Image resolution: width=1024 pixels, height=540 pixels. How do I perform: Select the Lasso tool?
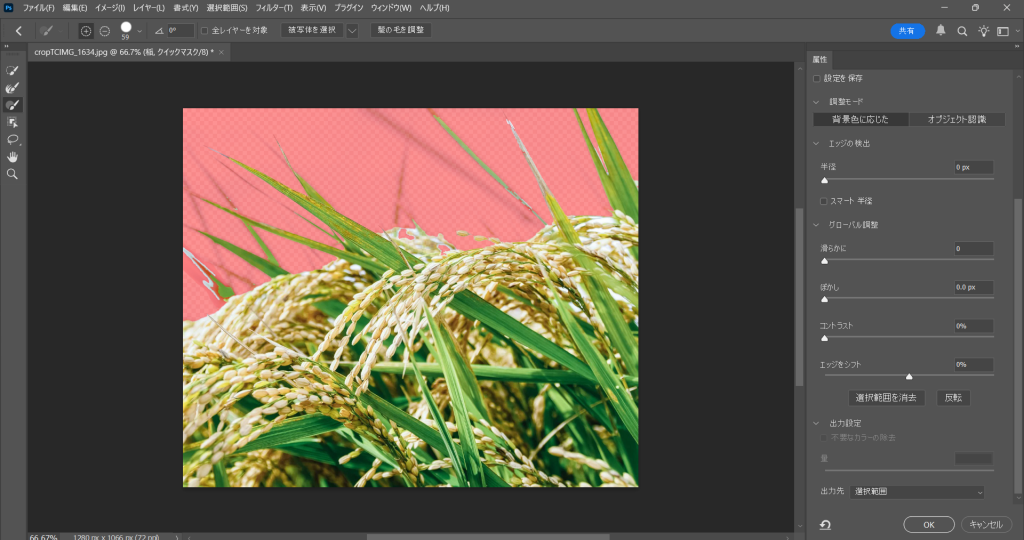[13, 139]
